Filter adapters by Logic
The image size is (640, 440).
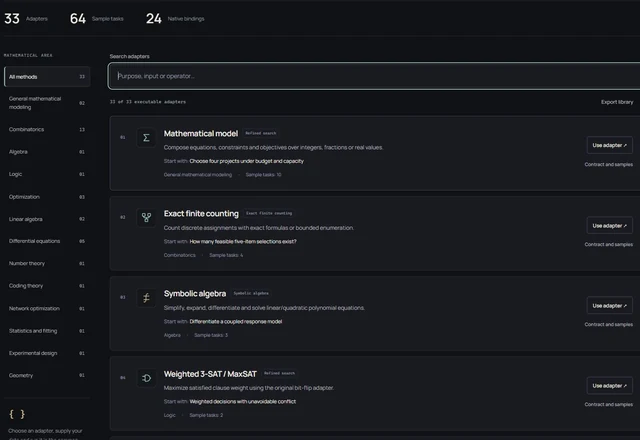(47, 174)
